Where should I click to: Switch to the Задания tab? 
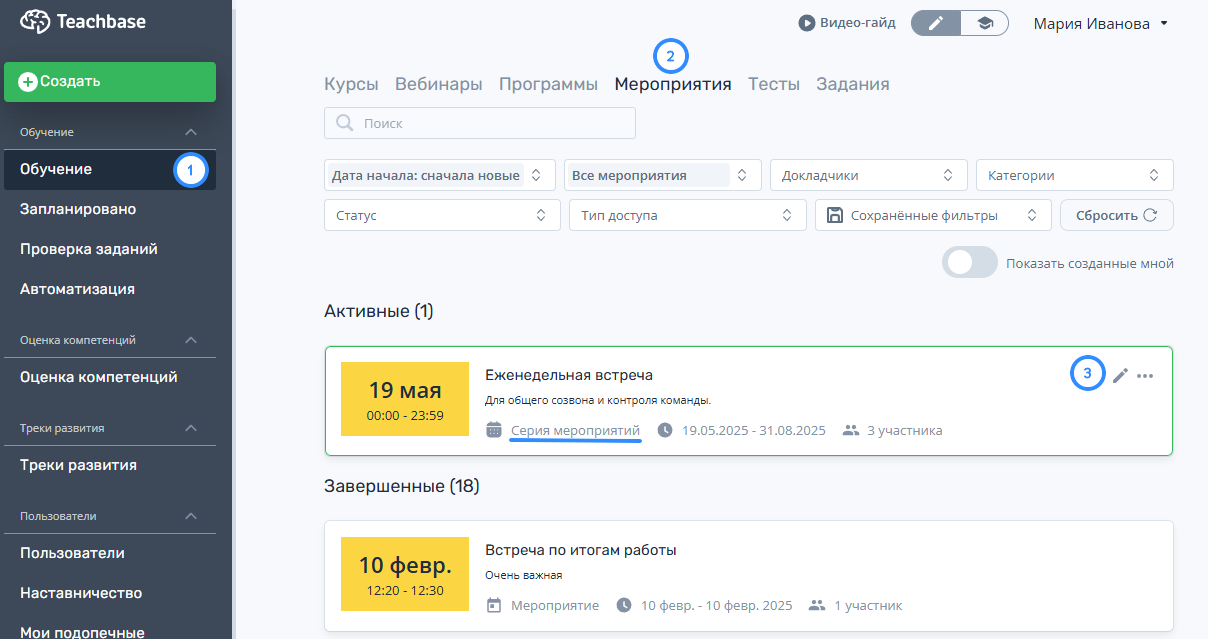point(853,84)
